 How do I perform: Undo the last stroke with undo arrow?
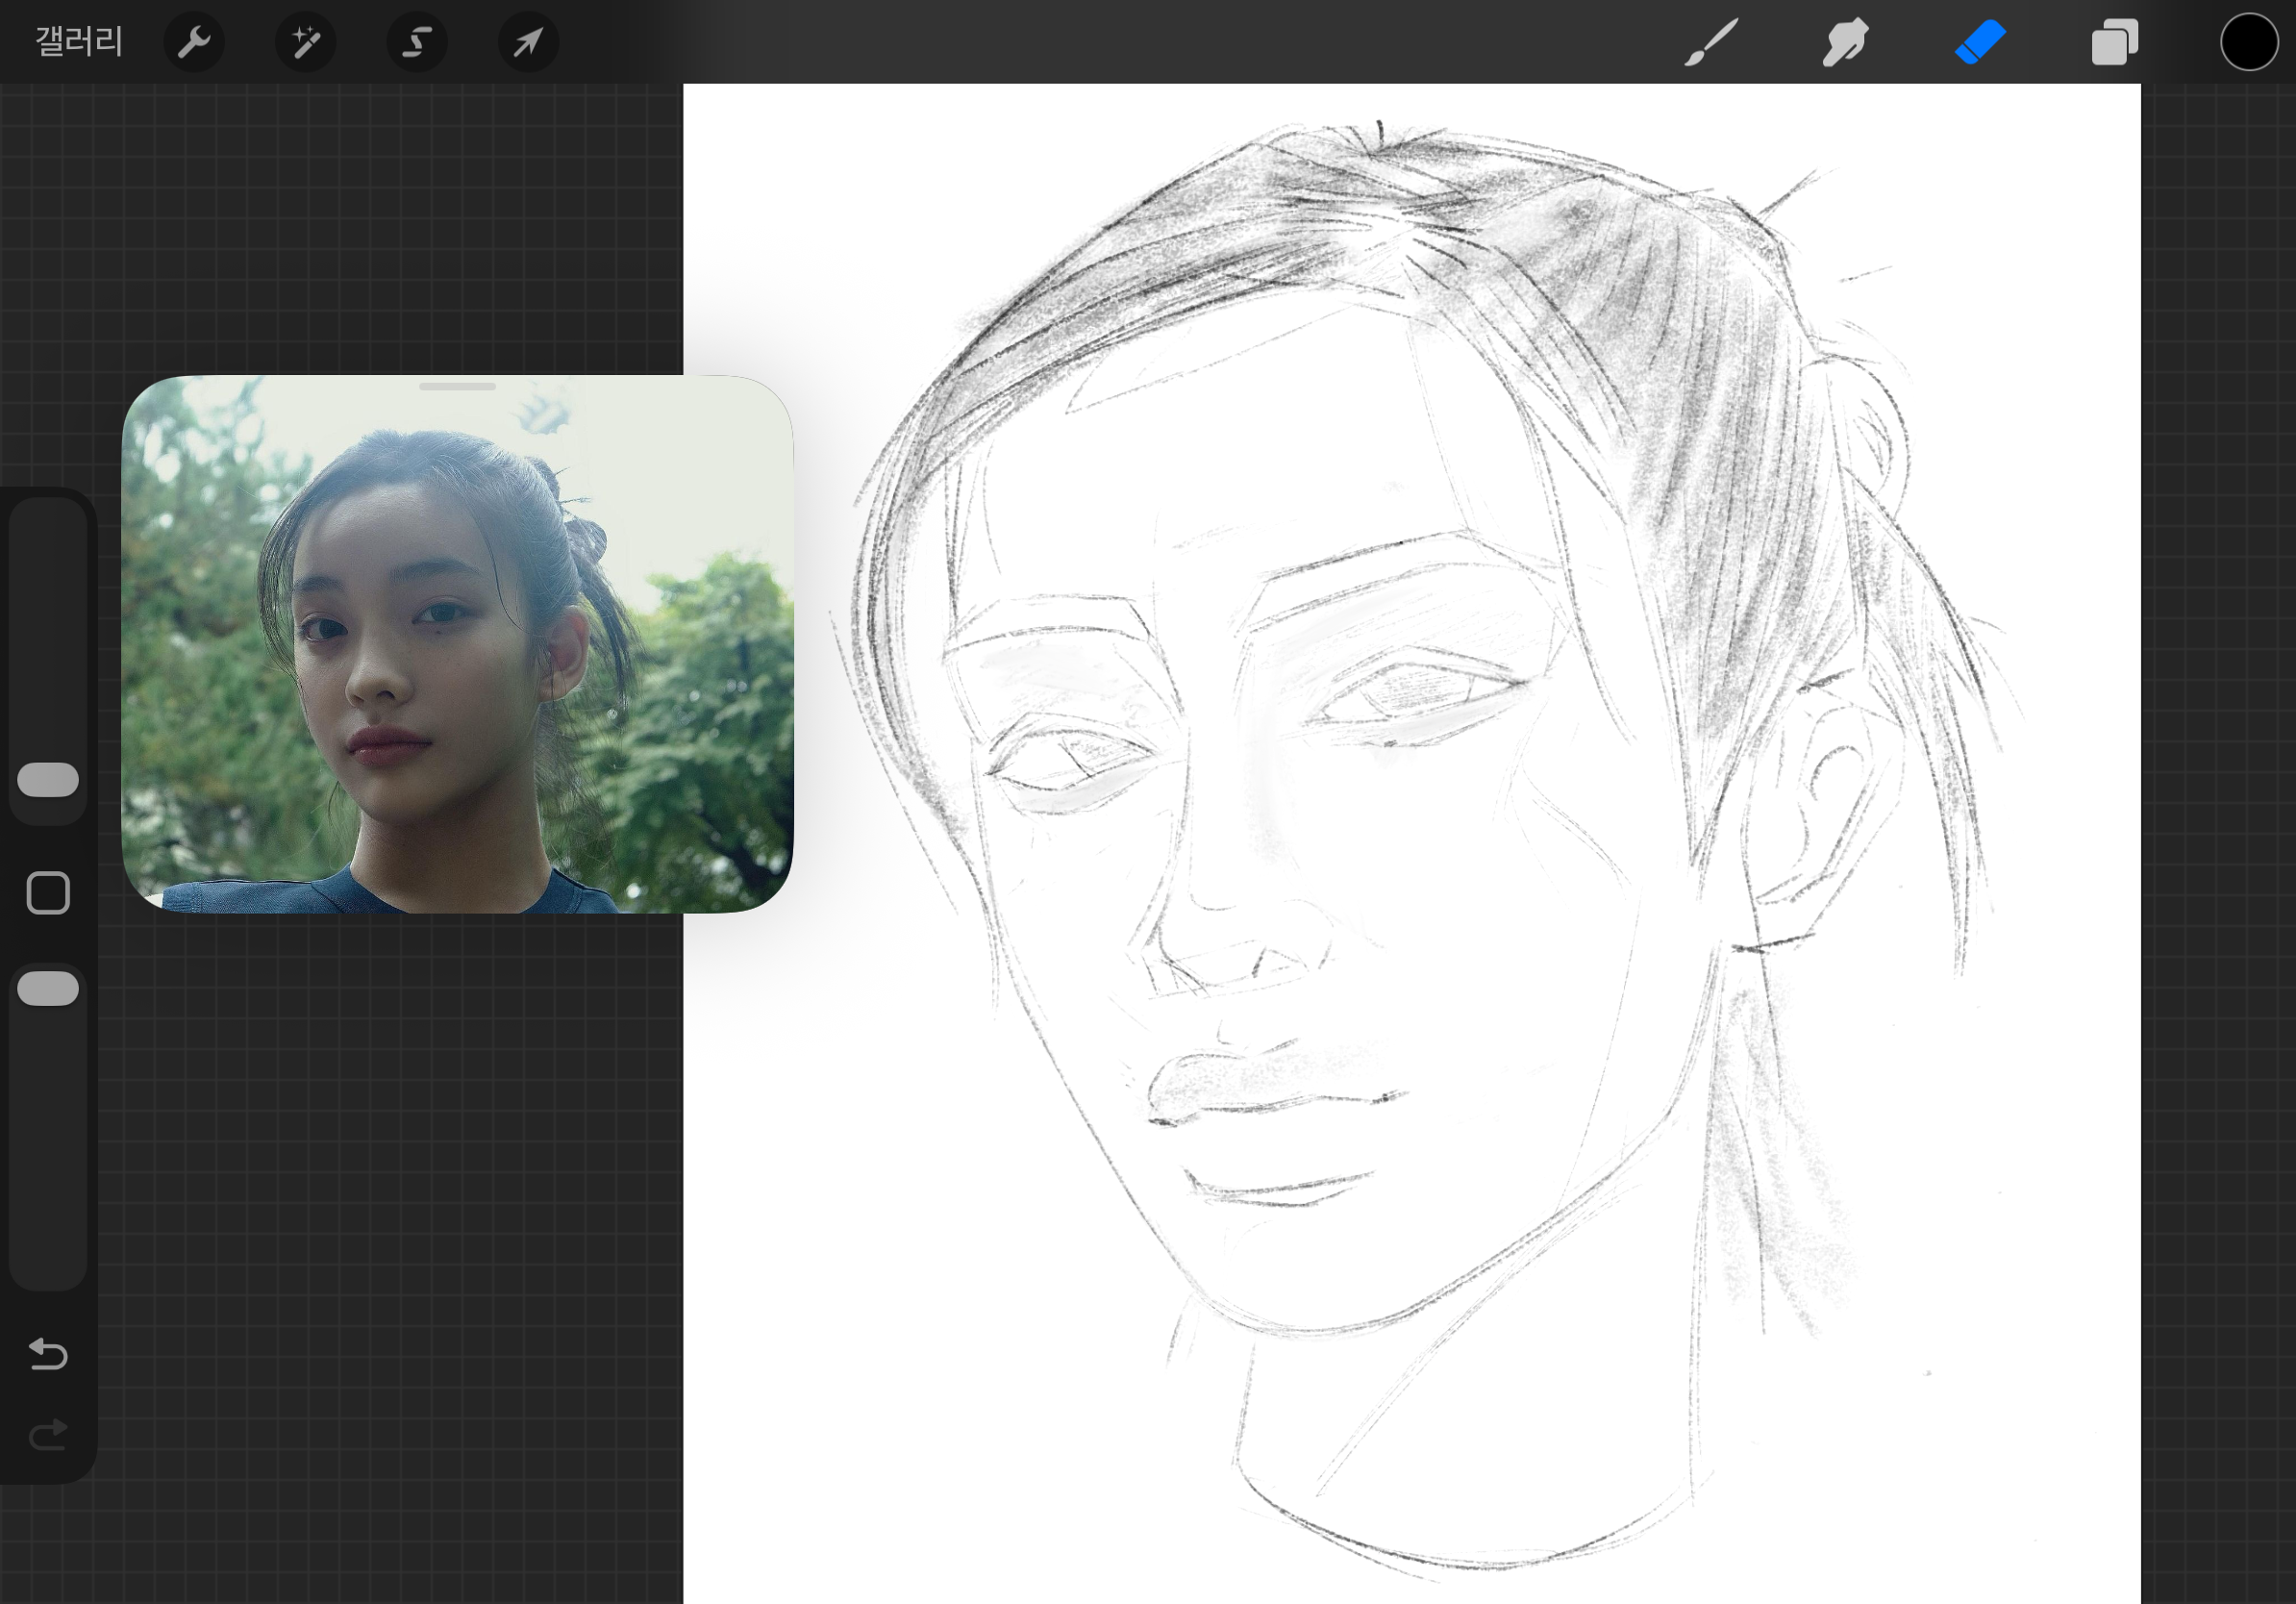click(x=48, y=1354)
